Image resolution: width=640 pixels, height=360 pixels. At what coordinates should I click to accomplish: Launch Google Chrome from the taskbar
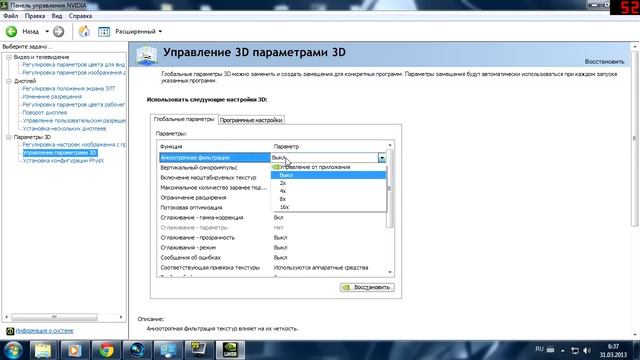tap(107, 350)
